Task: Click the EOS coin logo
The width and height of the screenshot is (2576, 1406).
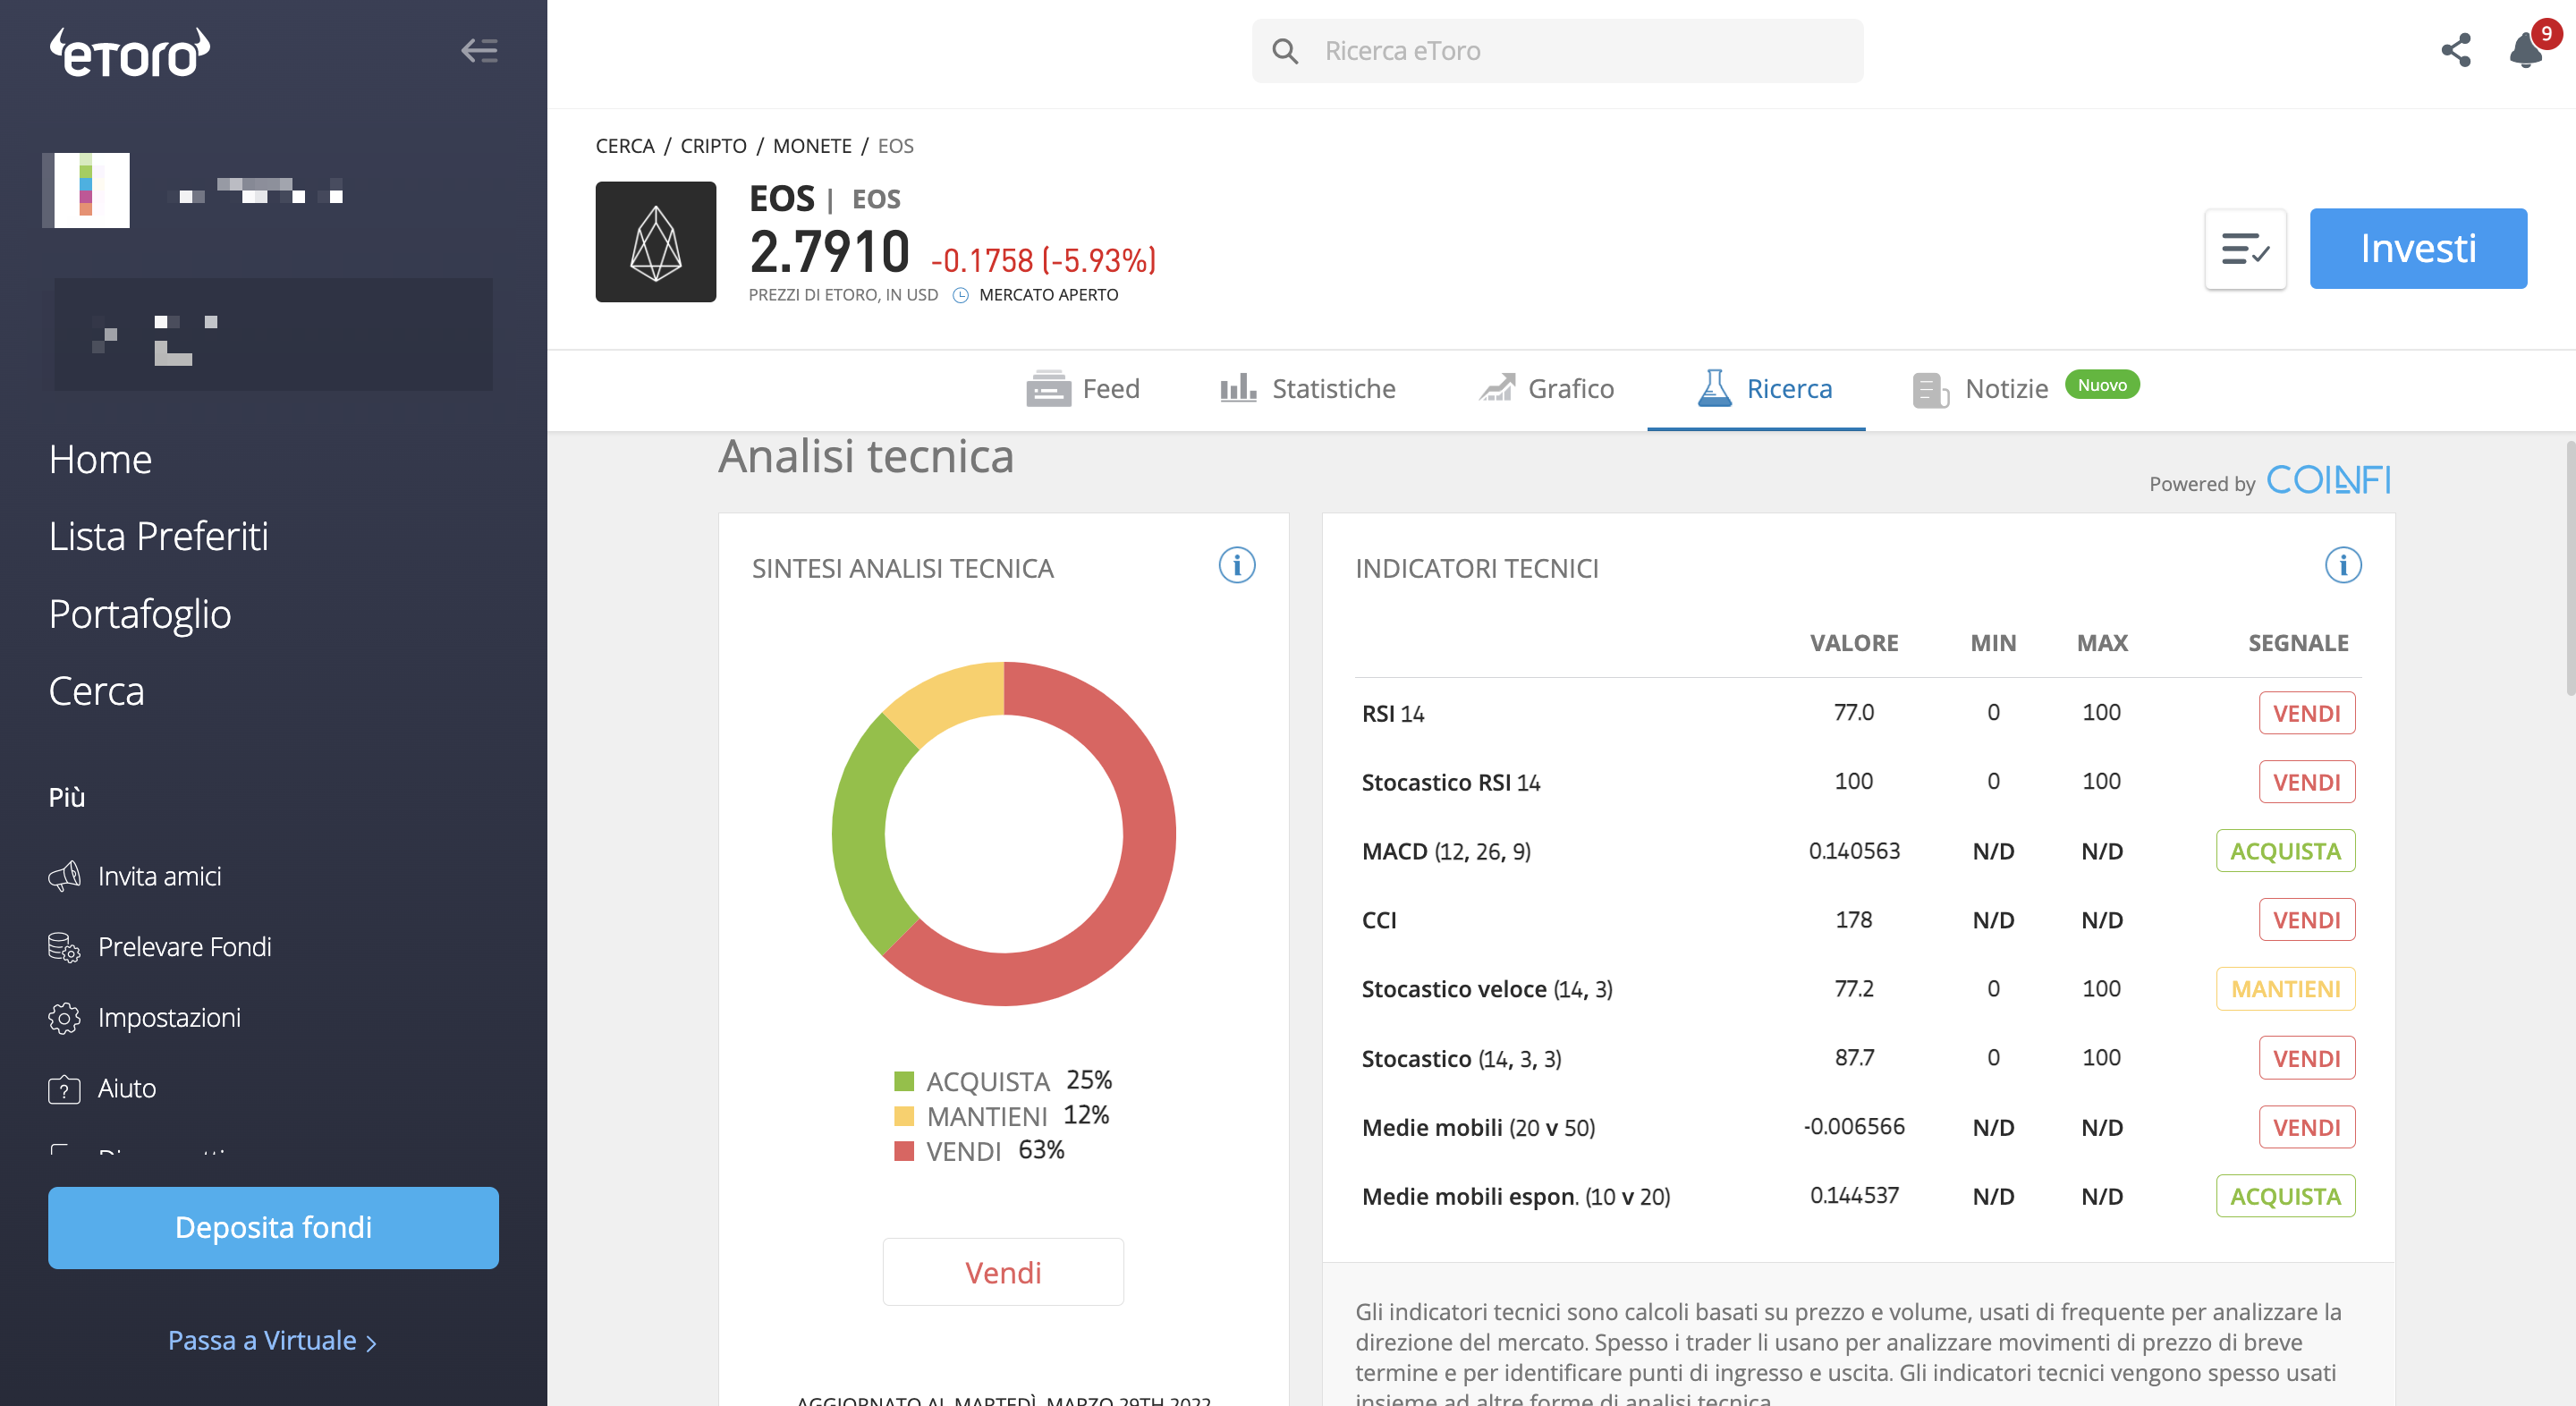Action: coord(656,242)
